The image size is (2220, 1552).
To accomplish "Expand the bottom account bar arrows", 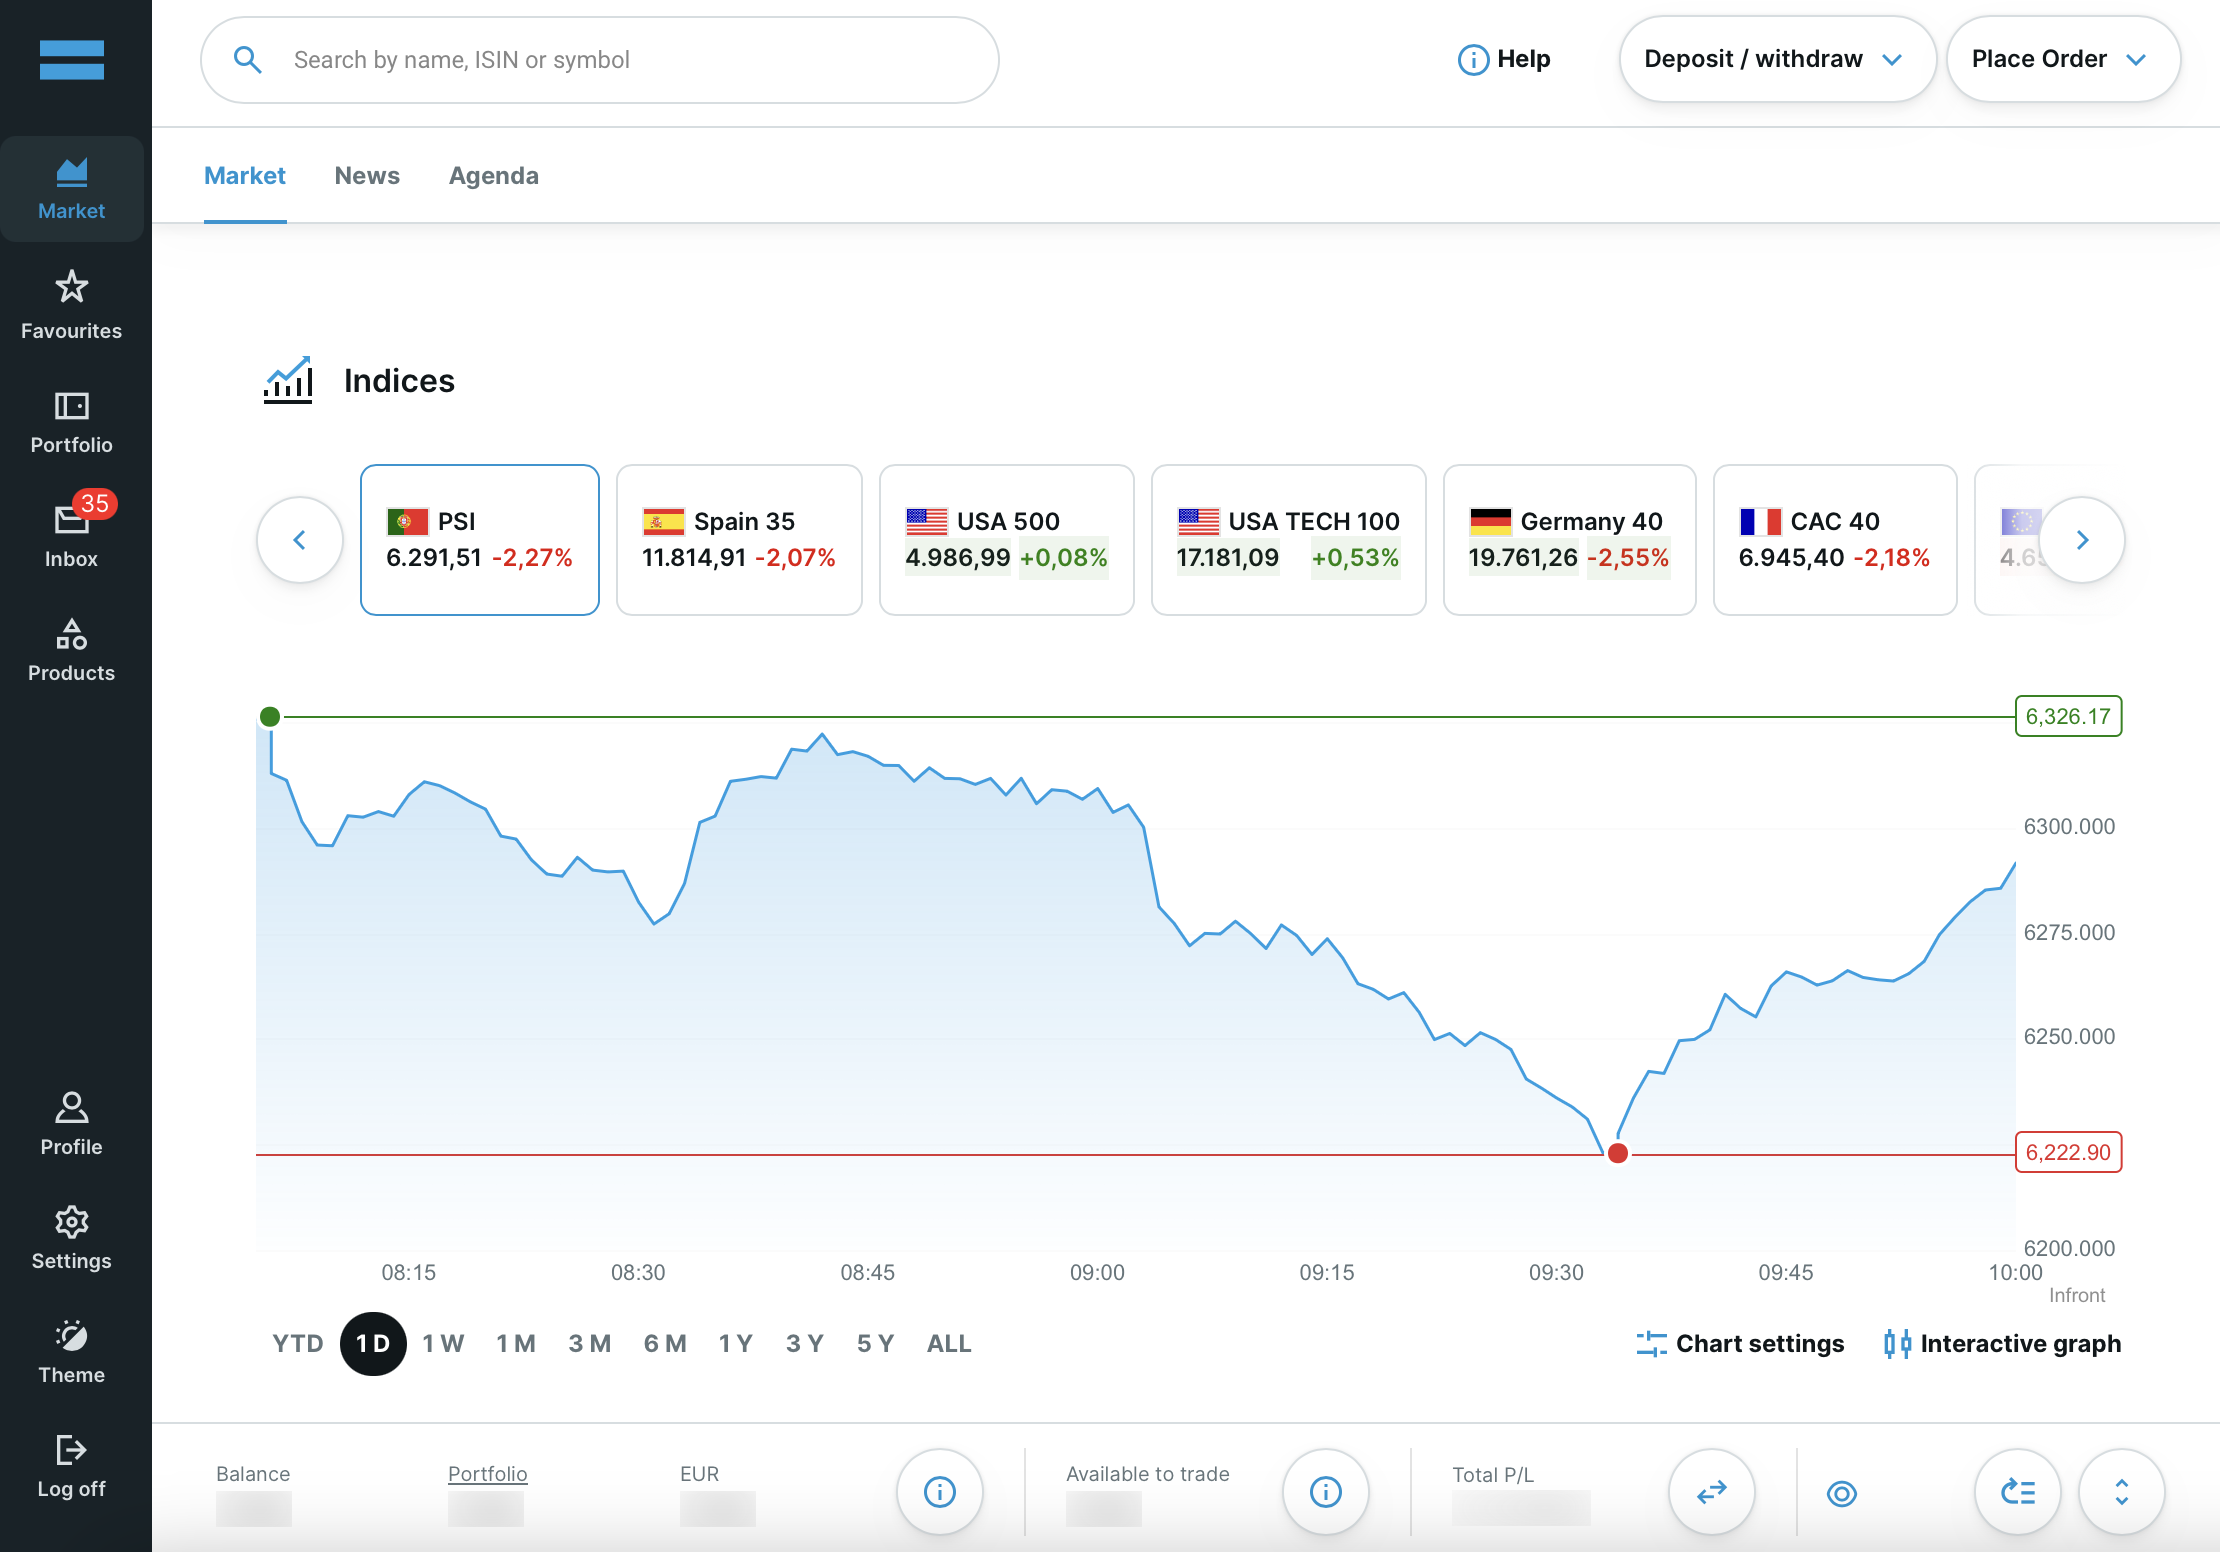I will (x=2121, y=1492).
